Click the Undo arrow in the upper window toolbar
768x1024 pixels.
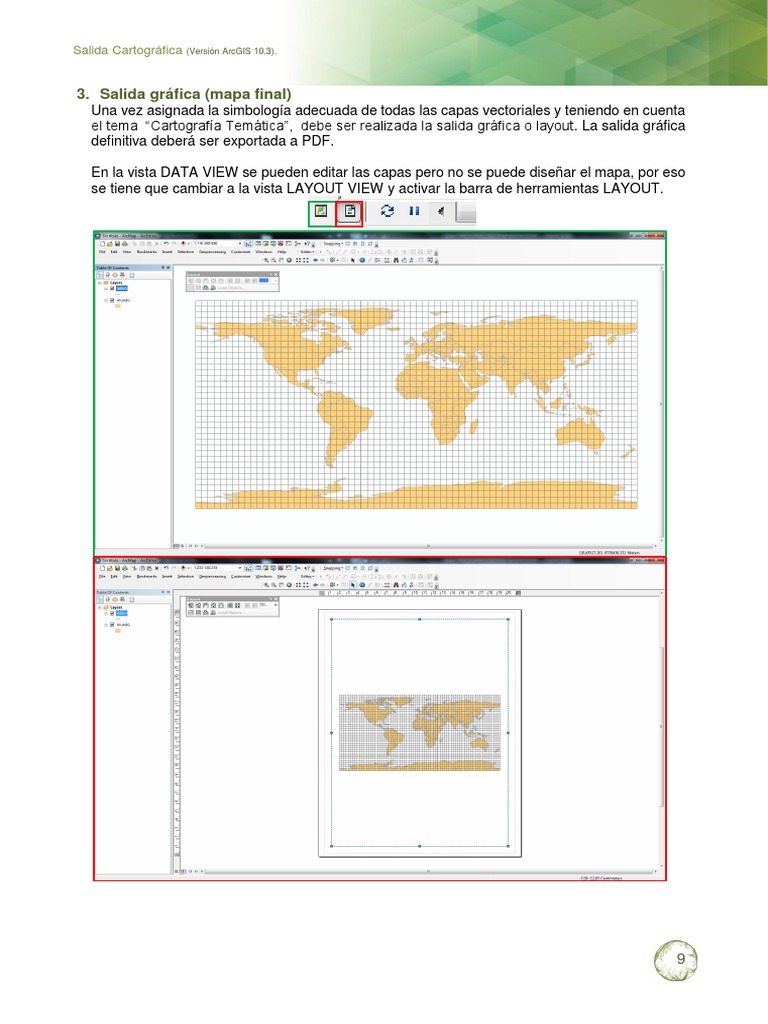[166, 244]
